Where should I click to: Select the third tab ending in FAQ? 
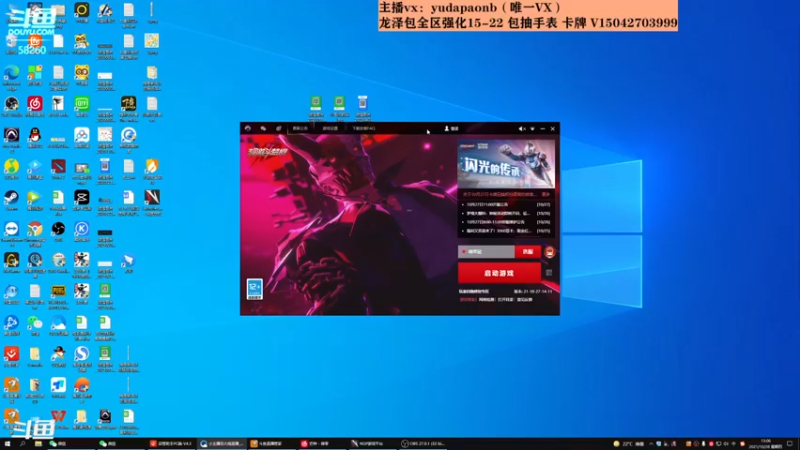364,129
